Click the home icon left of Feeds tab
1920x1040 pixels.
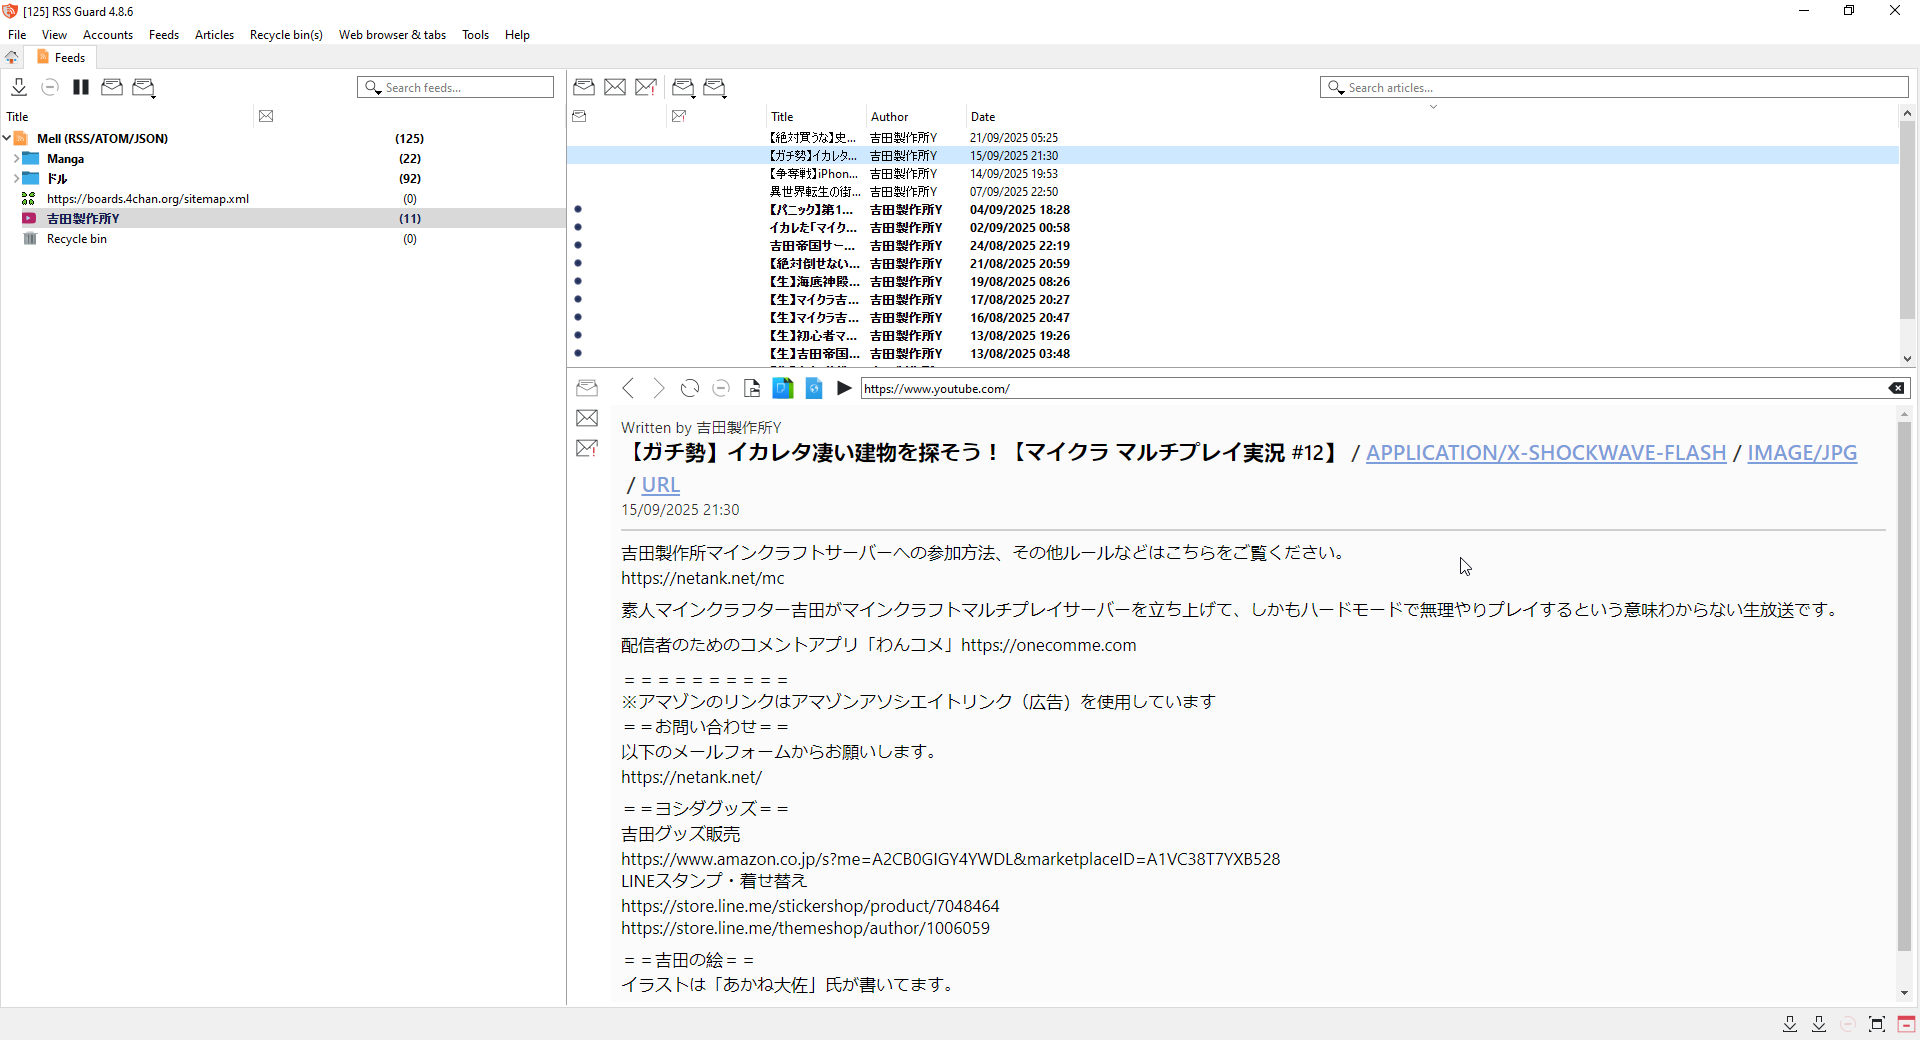coord(12,57)
